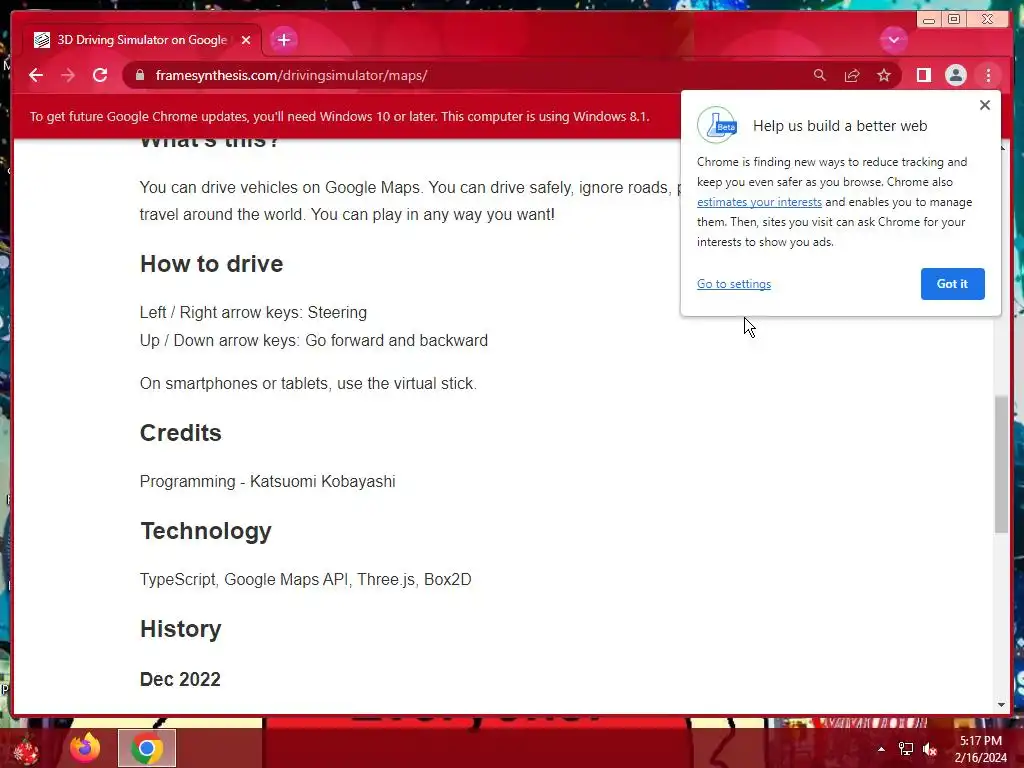This screenshot has height=768, width=1024.
Task: Dismiss the Help us build popup
Action: pos(985,105)
